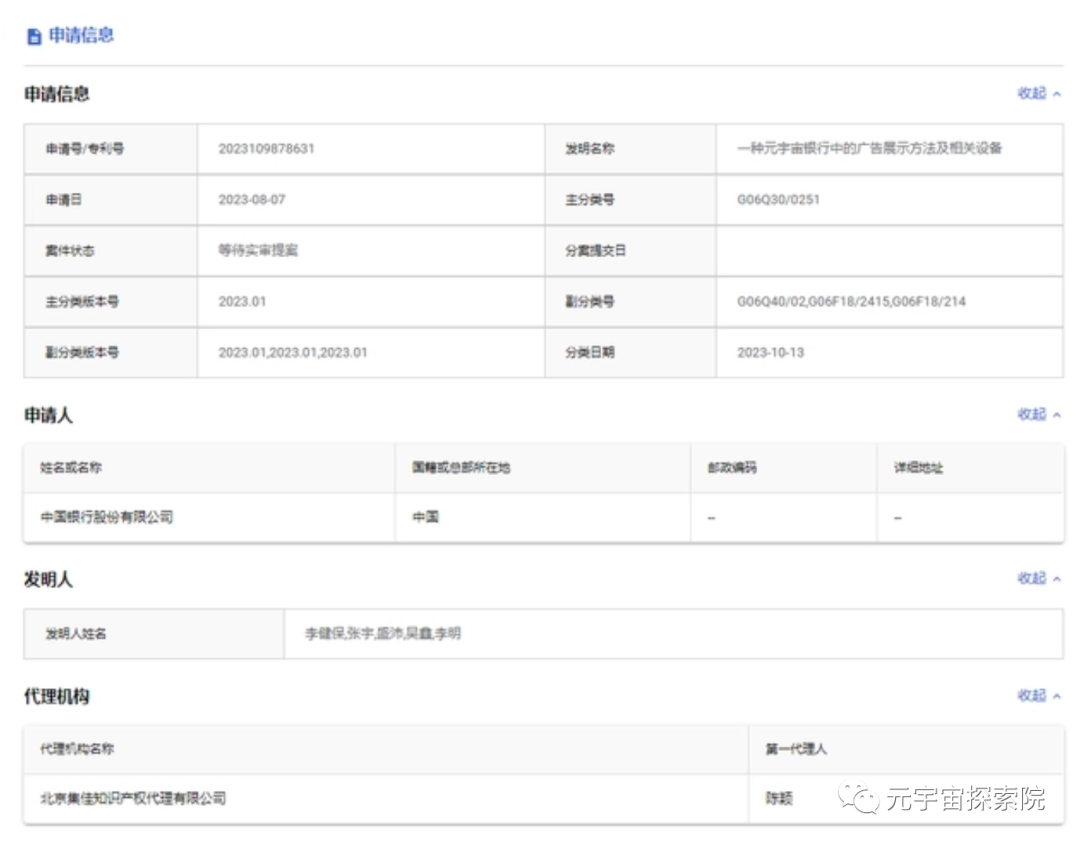Select application number 2023109878631
The image size is (1080, 845).
pyautogui.click(x=266, y=149)
